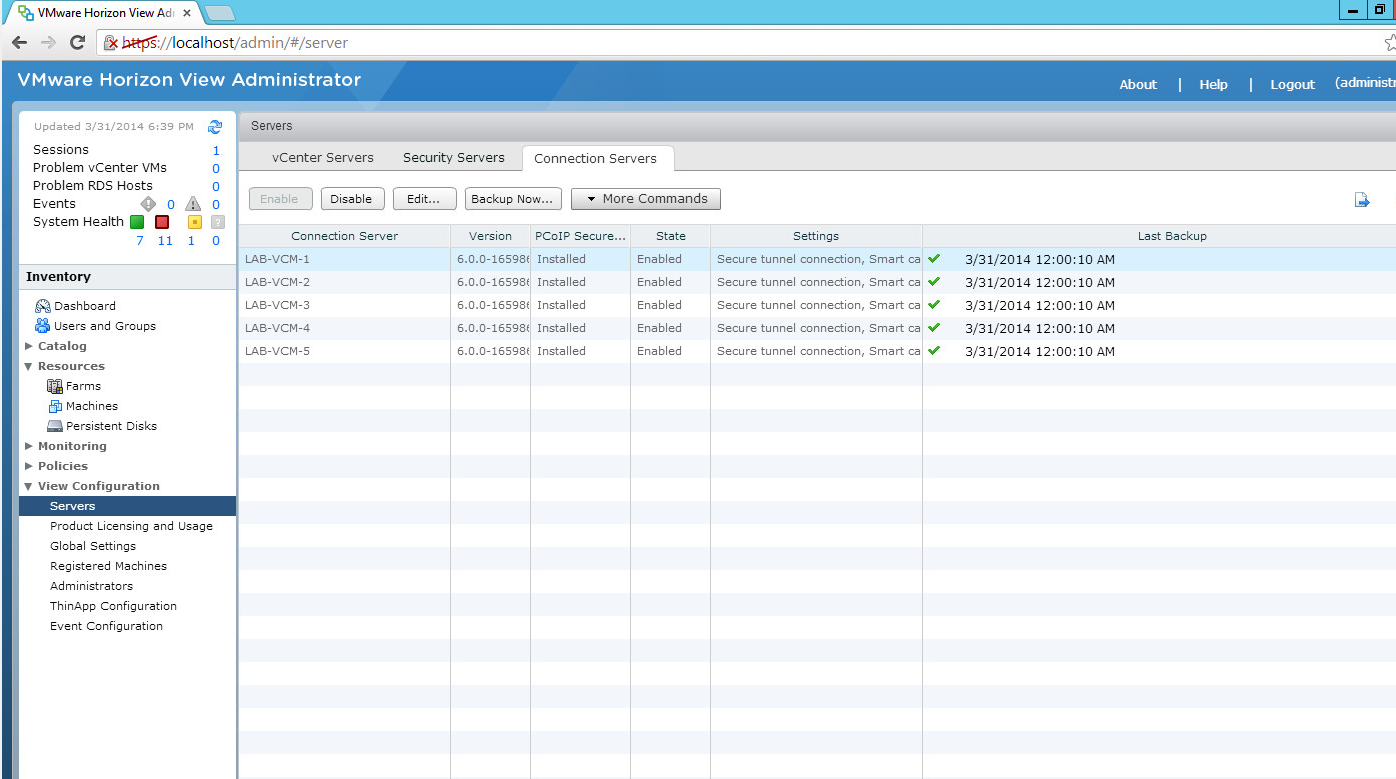This screenshot has height=779, width=1396.
Task: Click the red health count 11
Action: [x=165, y=241]
